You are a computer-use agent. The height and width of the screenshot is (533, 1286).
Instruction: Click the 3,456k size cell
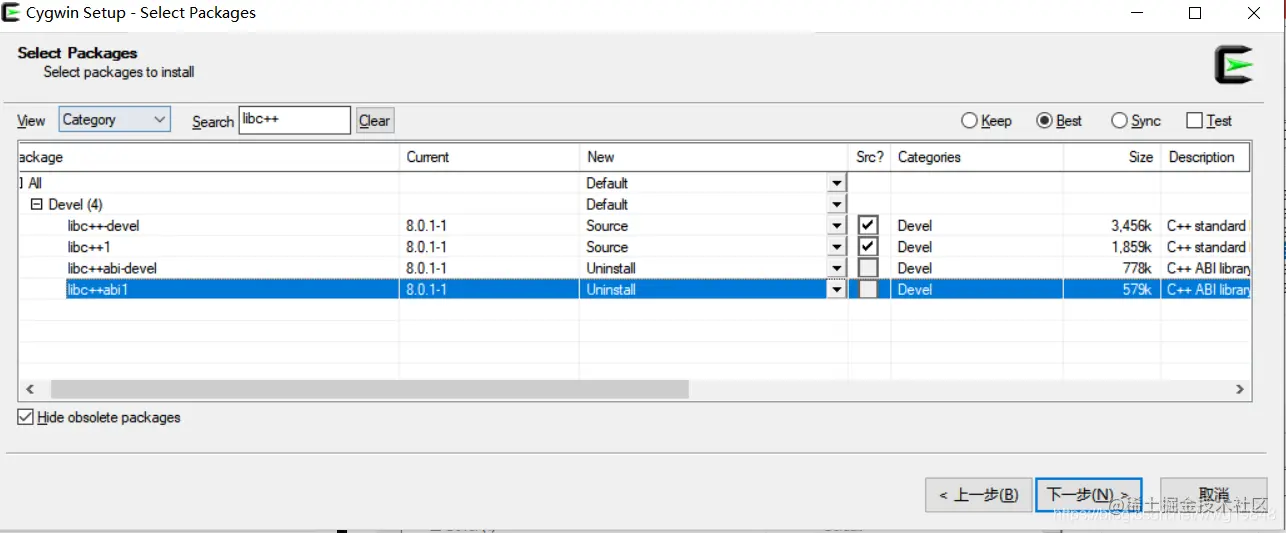click(x=1131, y=226)
